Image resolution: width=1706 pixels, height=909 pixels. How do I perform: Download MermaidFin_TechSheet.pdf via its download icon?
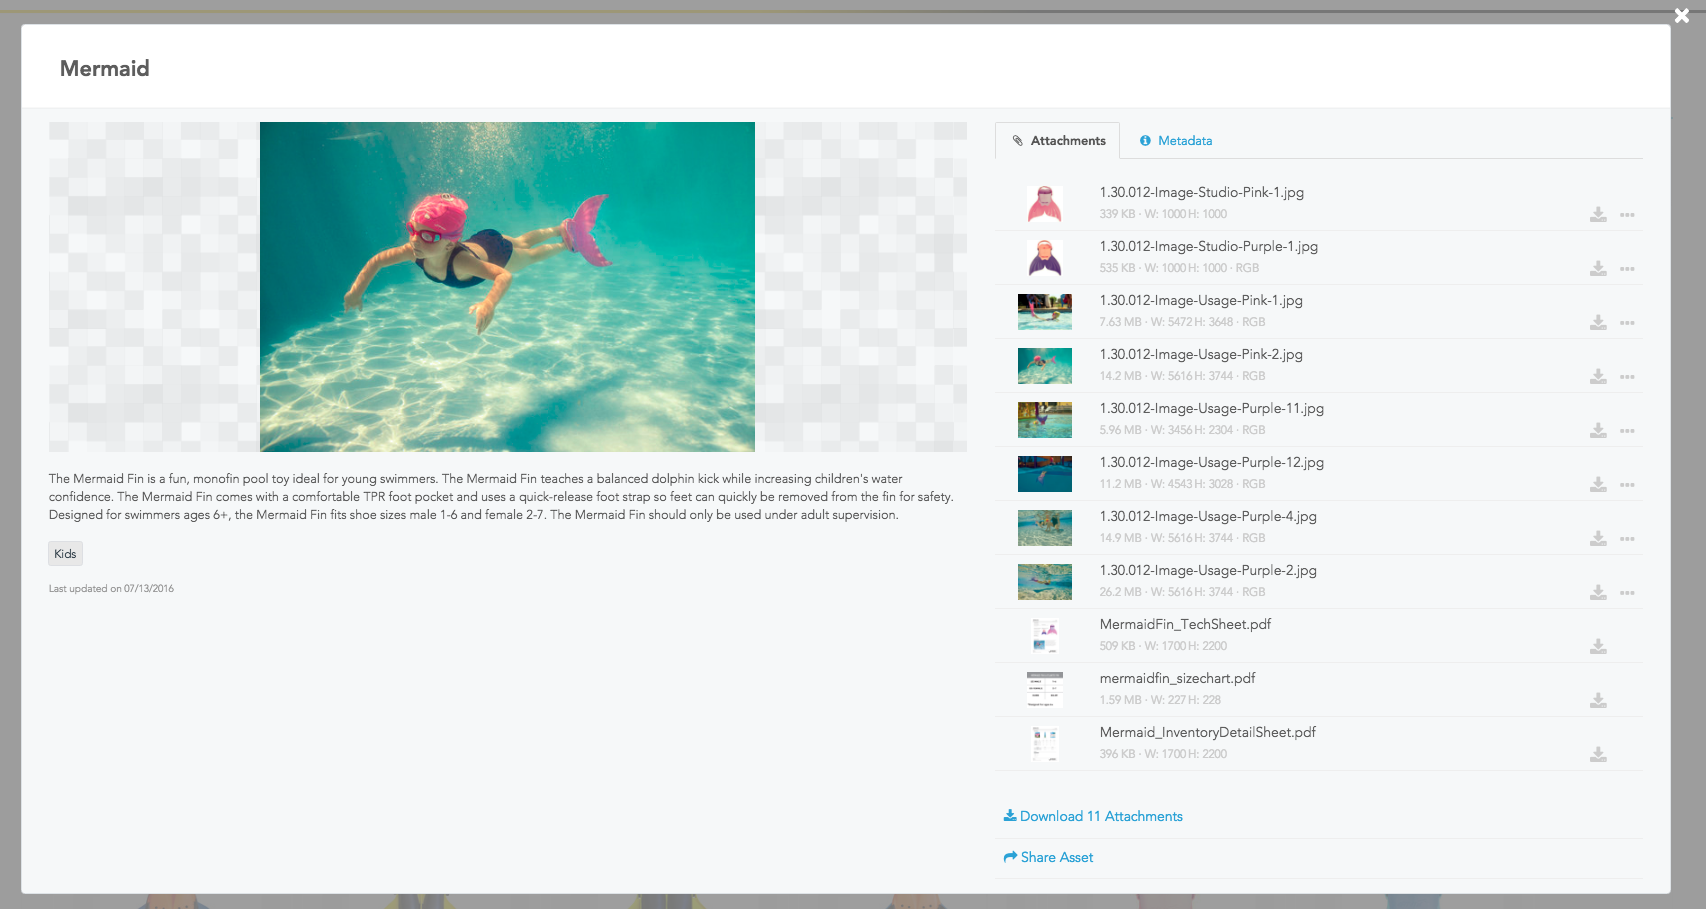point(1598,647)
